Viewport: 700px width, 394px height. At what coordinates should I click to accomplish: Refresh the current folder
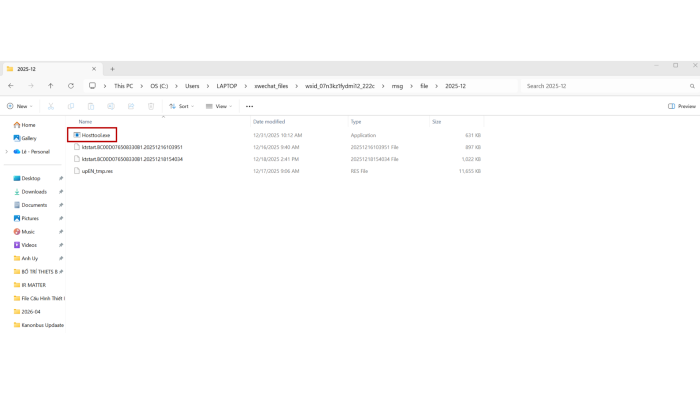pyautogui.click(x=71, y=86)
